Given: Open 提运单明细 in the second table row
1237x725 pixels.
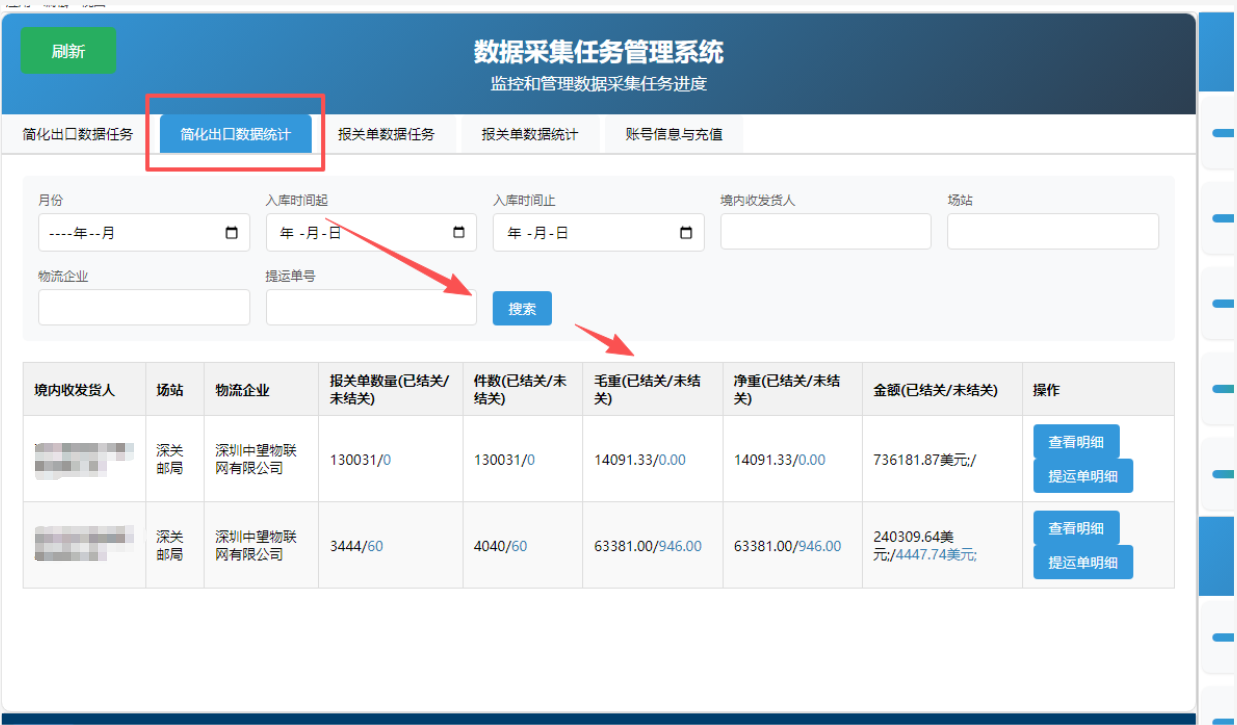Looking at the screenshot, I should 1083,562.
